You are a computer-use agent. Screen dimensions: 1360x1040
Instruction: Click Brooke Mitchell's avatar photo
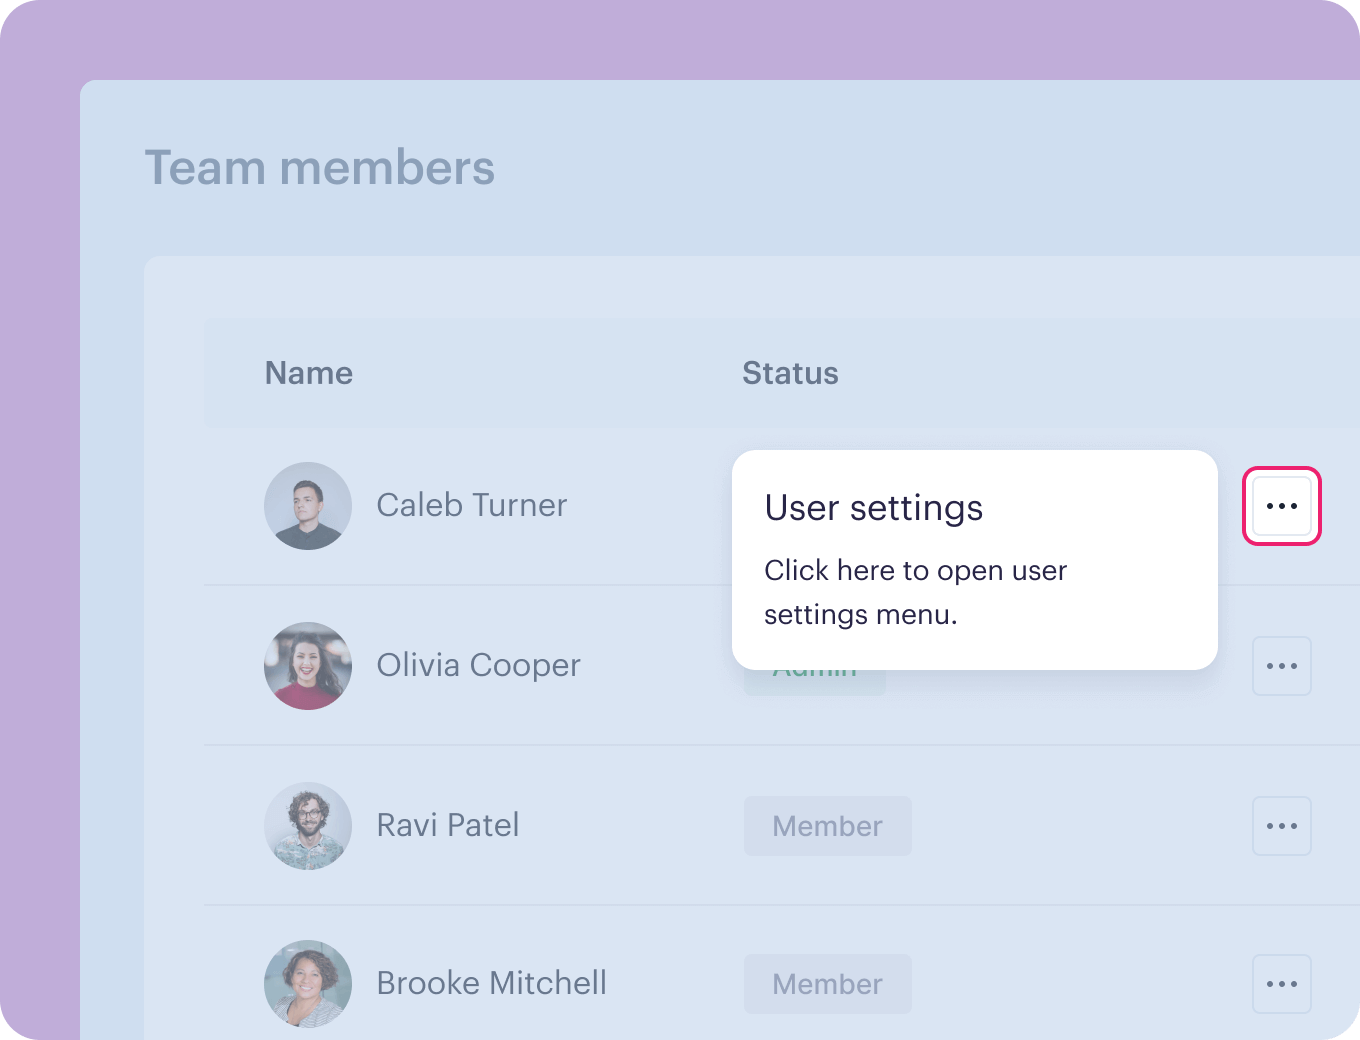point(308,984)
